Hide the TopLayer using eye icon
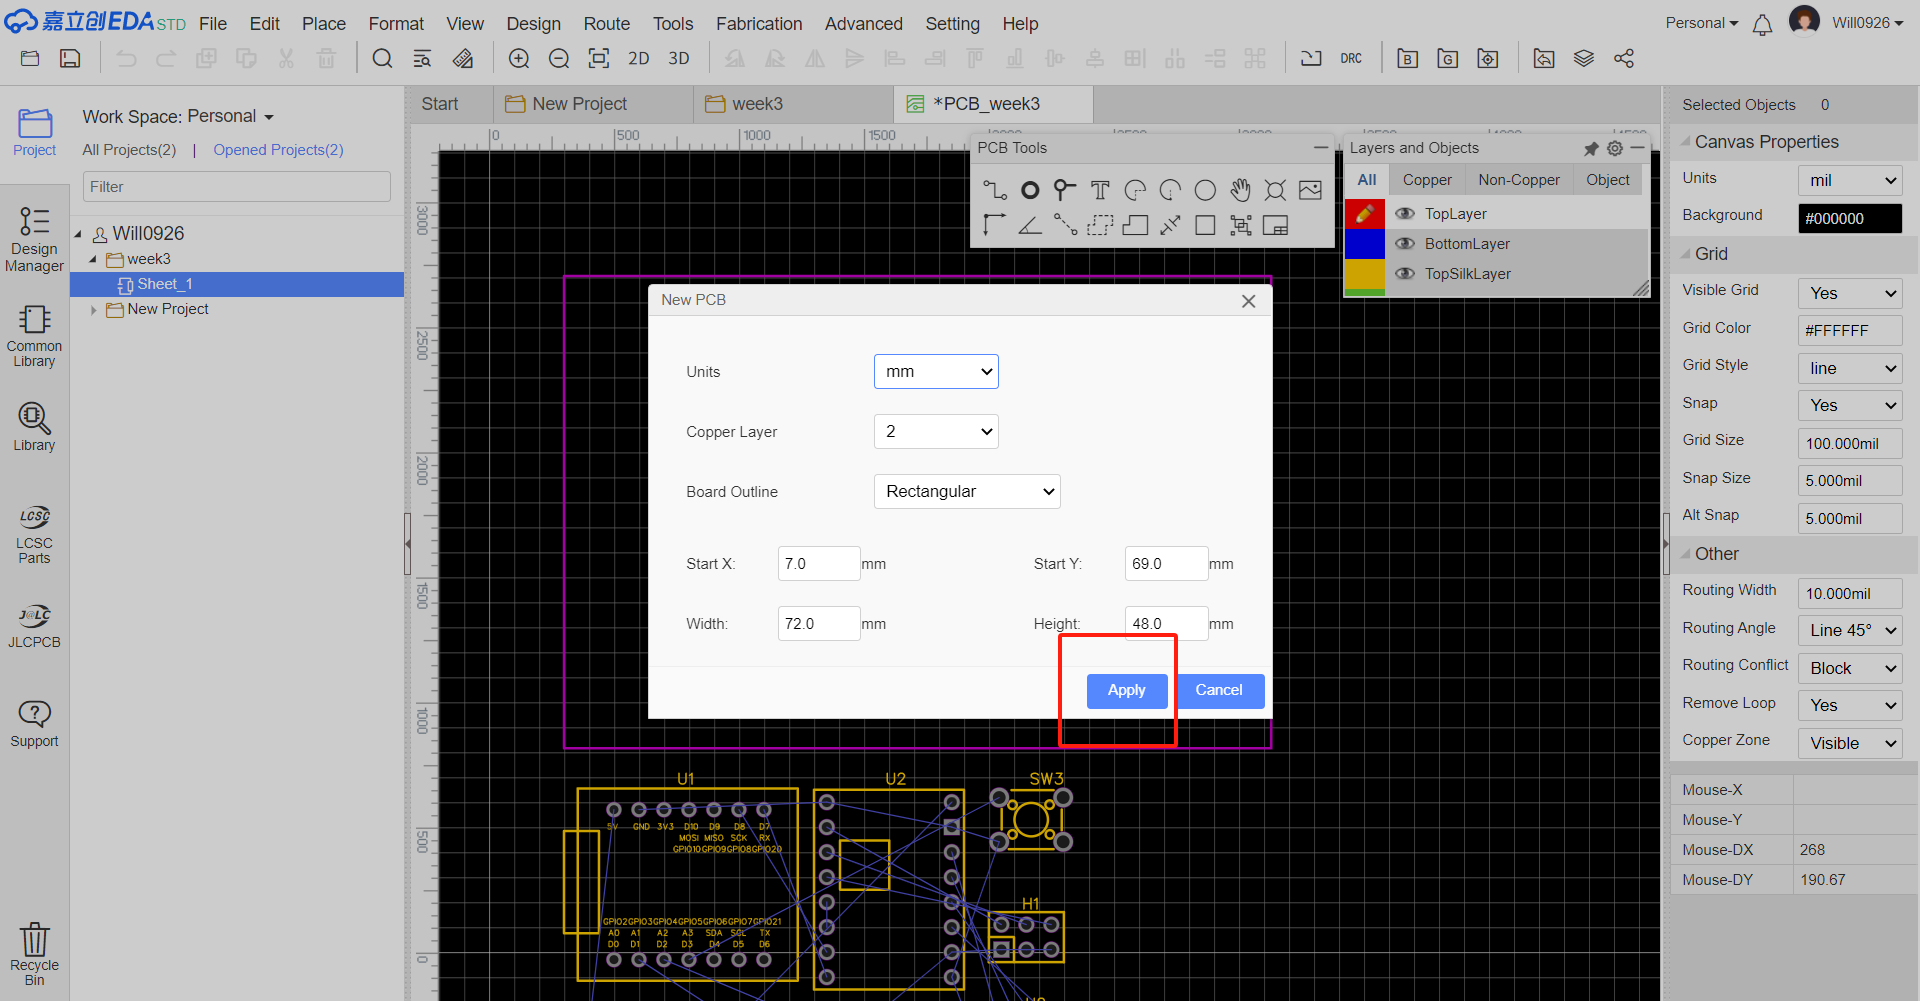The image size is (1920, 1001). [1405, 214]
